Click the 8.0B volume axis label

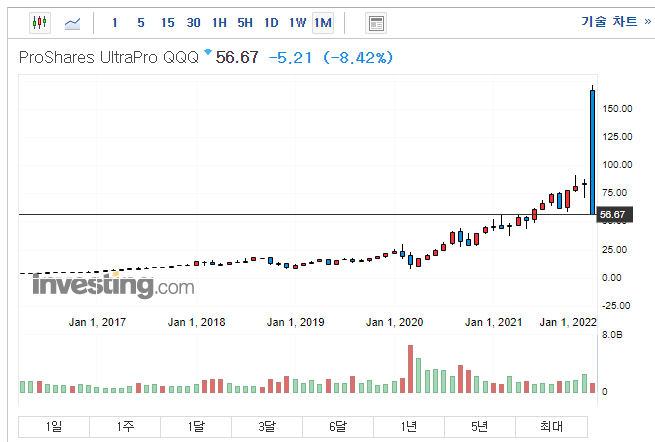coord(612,335)
